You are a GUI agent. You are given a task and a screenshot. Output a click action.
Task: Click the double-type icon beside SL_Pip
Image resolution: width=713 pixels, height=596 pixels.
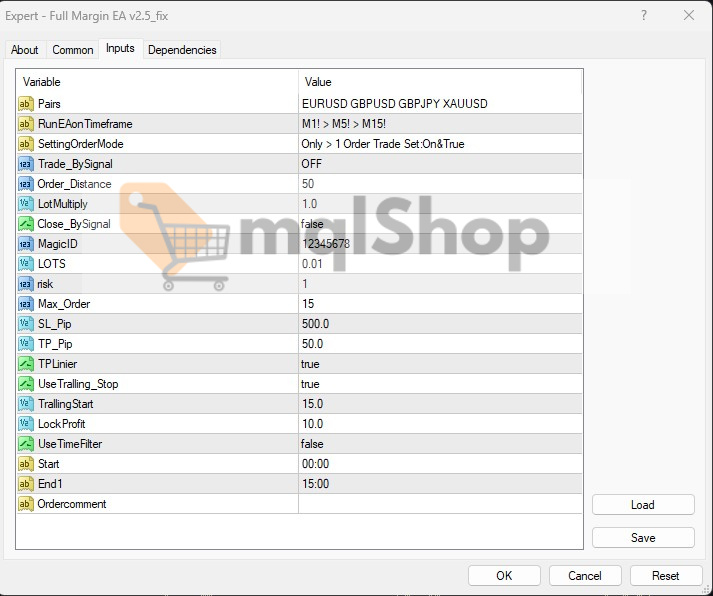click(26, 324)
